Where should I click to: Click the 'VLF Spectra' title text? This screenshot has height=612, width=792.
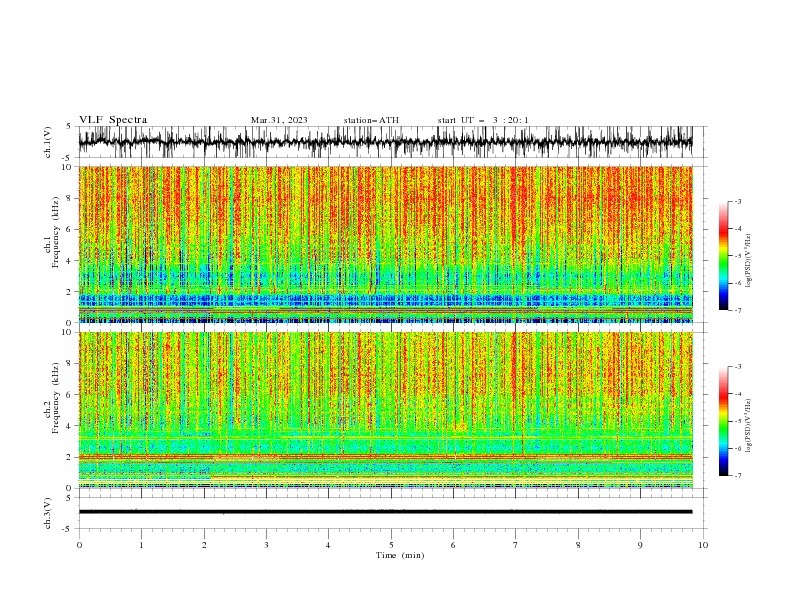(x=113, y=120)
